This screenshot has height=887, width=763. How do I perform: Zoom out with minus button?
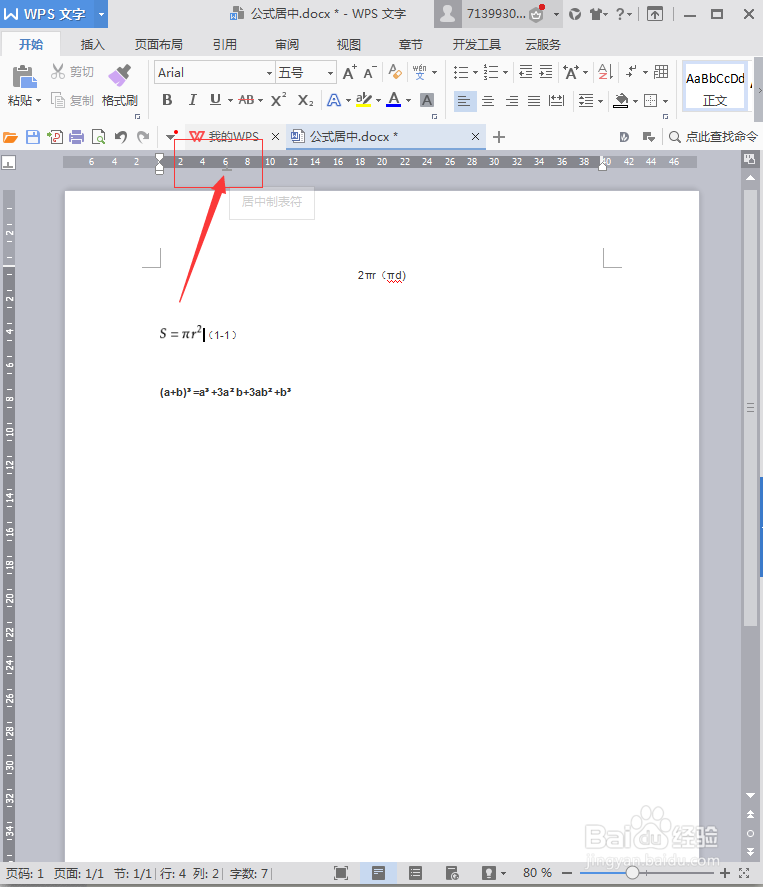point(567,873)
